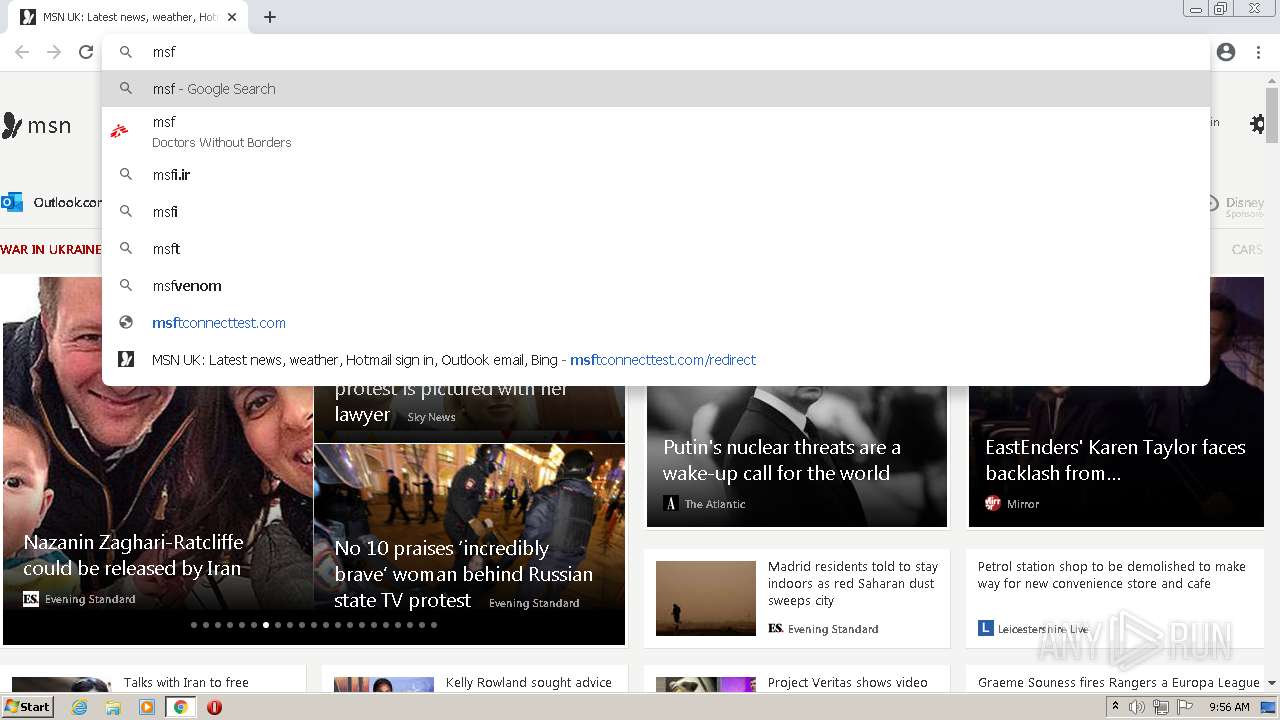Show hidden tray icons arrow
Viewport: 1280px width, 720px height.
click(x=1115, y=707)
